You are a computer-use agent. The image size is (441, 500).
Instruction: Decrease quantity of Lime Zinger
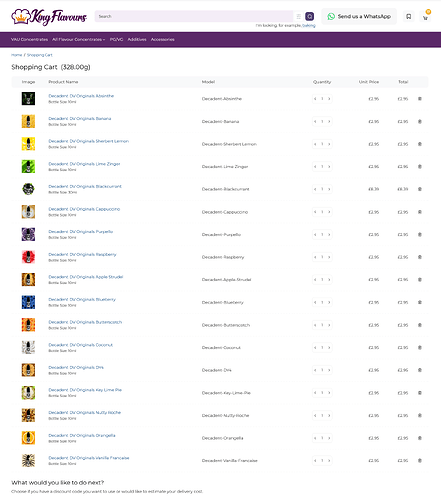coord(315,167)
